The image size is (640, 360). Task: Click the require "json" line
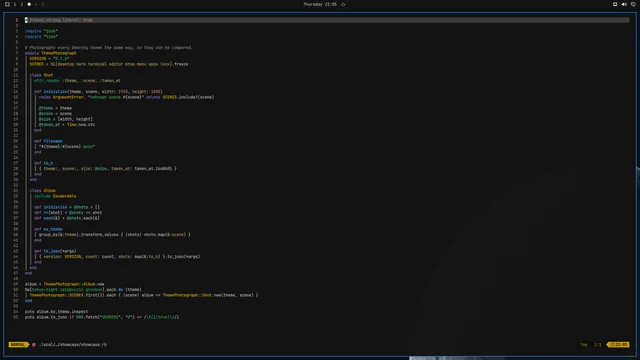[41, 31]
